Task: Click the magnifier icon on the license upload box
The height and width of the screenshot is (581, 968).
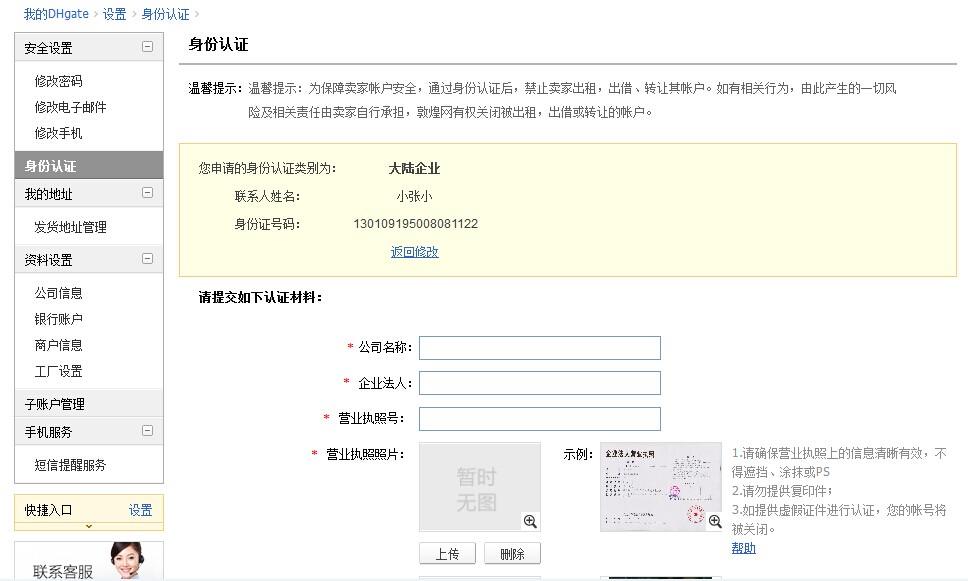Action: coord(530,521)
